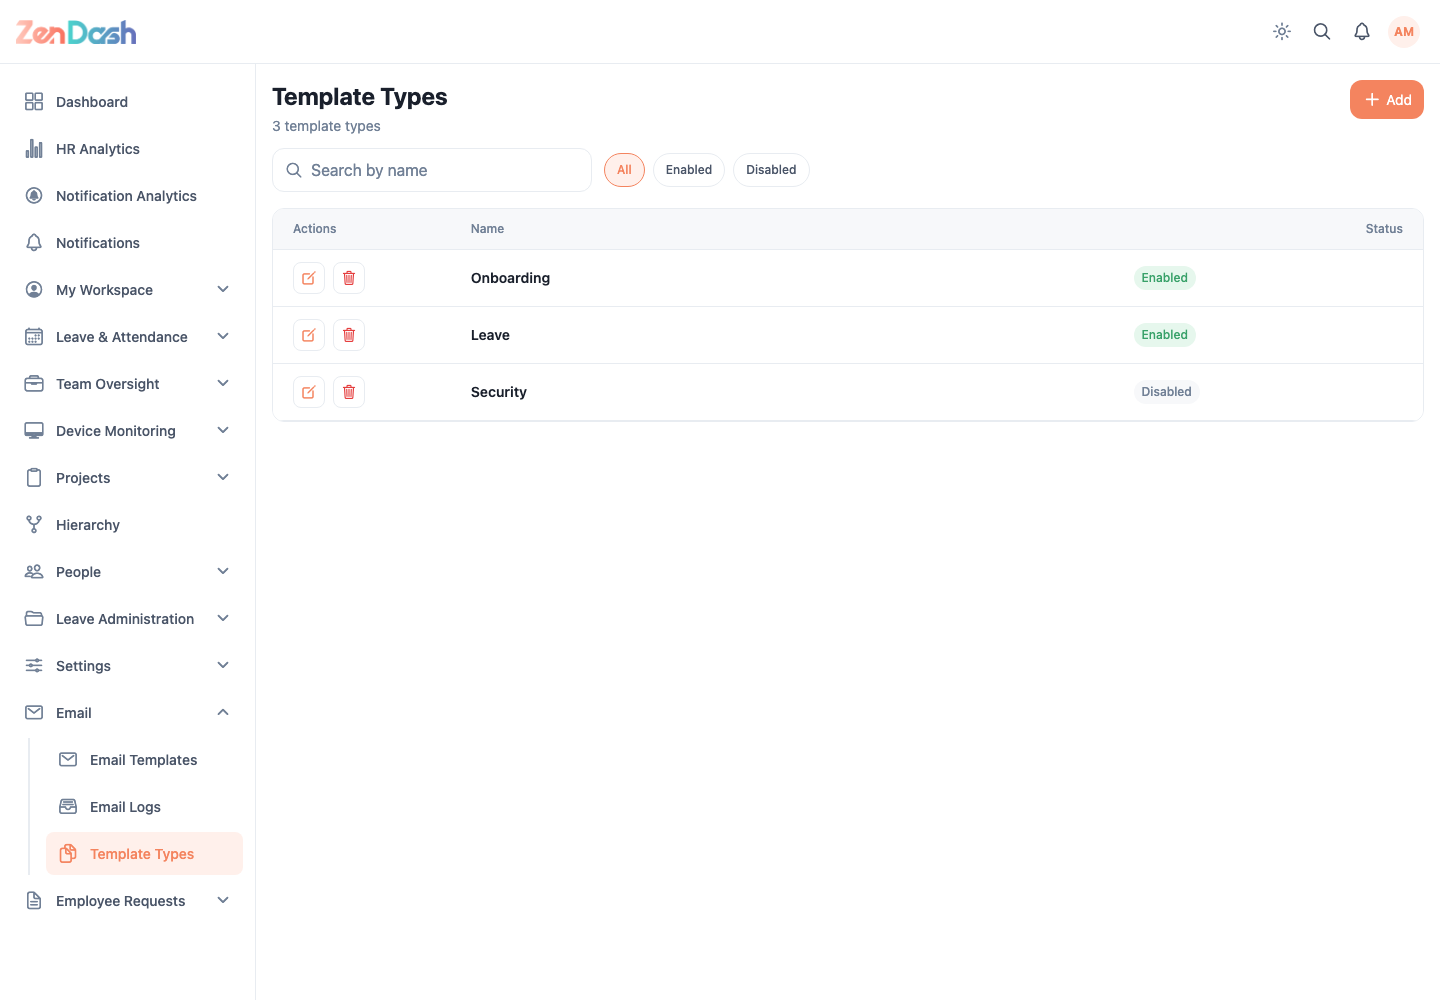Edit the Security template type

click(309, 392)
